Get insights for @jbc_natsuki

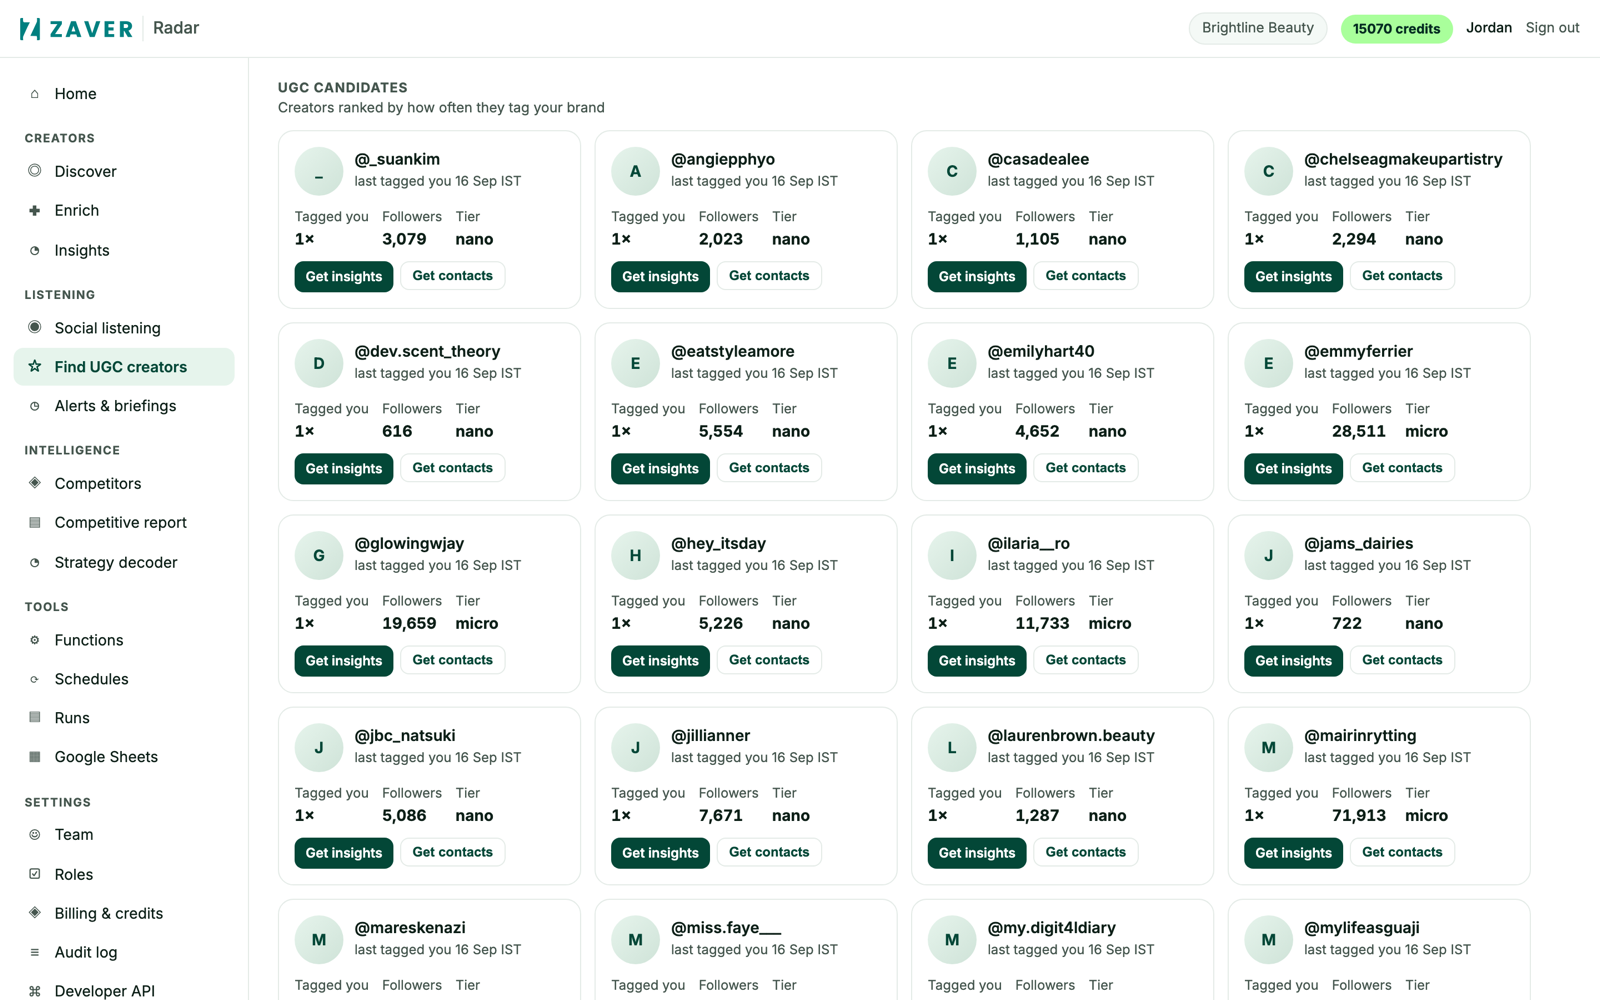pos(344,852)
